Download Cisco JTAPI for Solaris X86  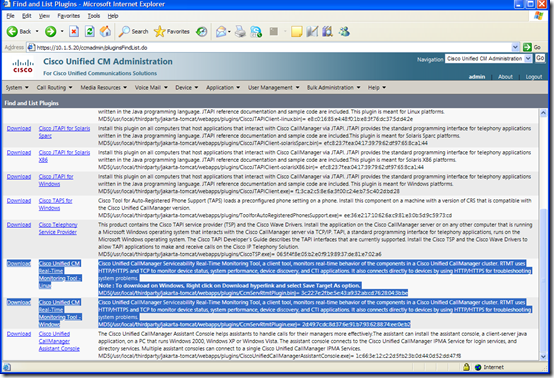[x=19, y=153]
